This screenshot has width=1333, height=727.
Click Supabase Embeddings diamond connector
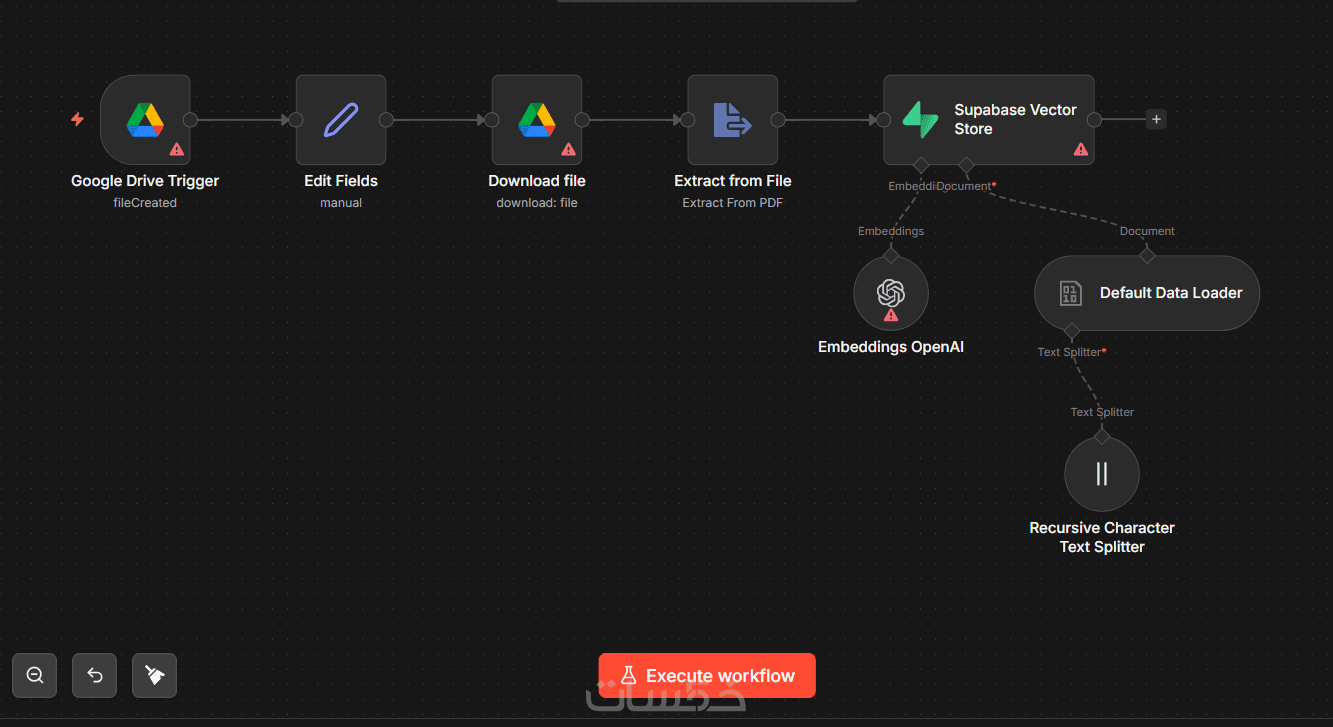[x=921, y=164]
